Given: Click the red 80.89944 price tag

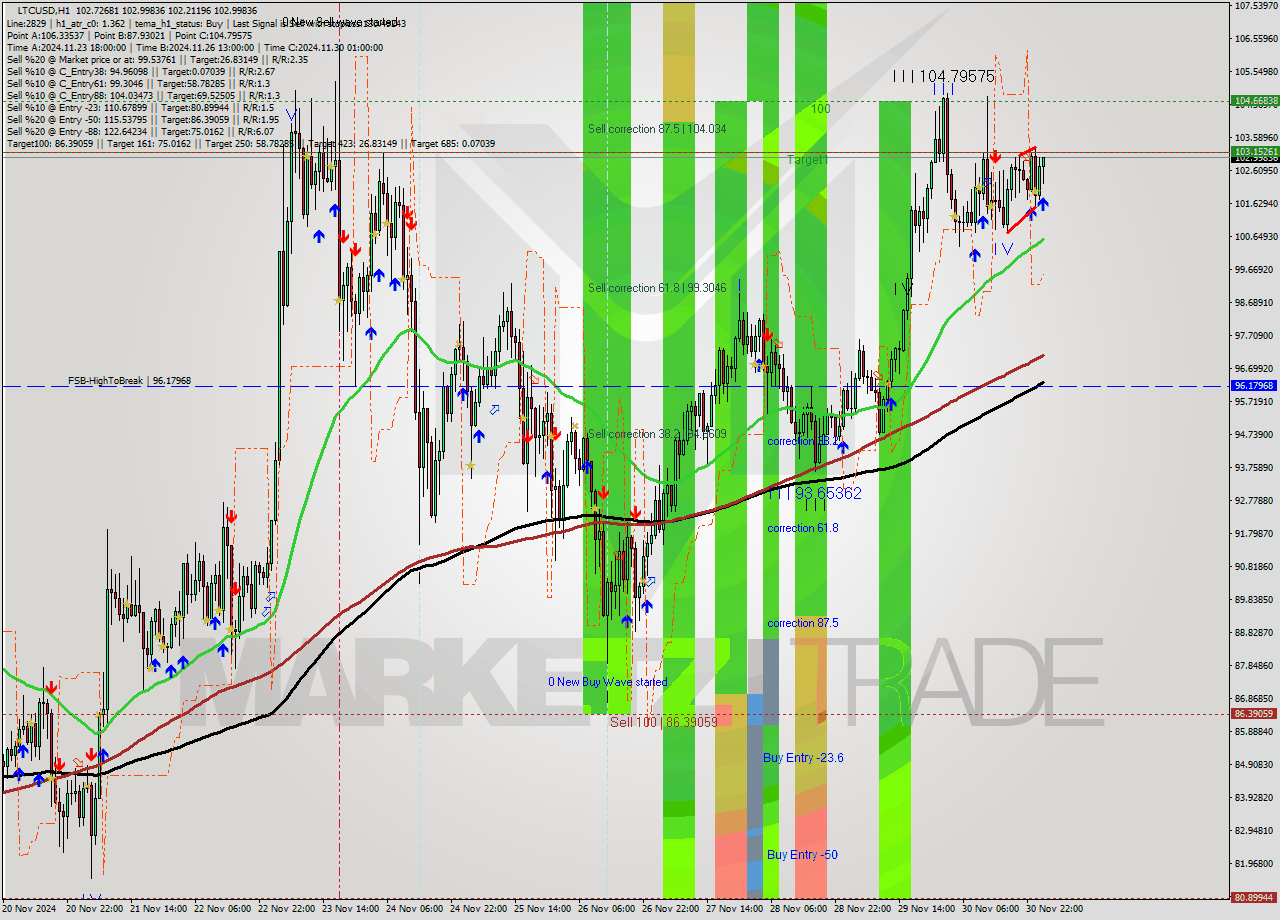Looking at the screenshot, I should point(1255,897).
